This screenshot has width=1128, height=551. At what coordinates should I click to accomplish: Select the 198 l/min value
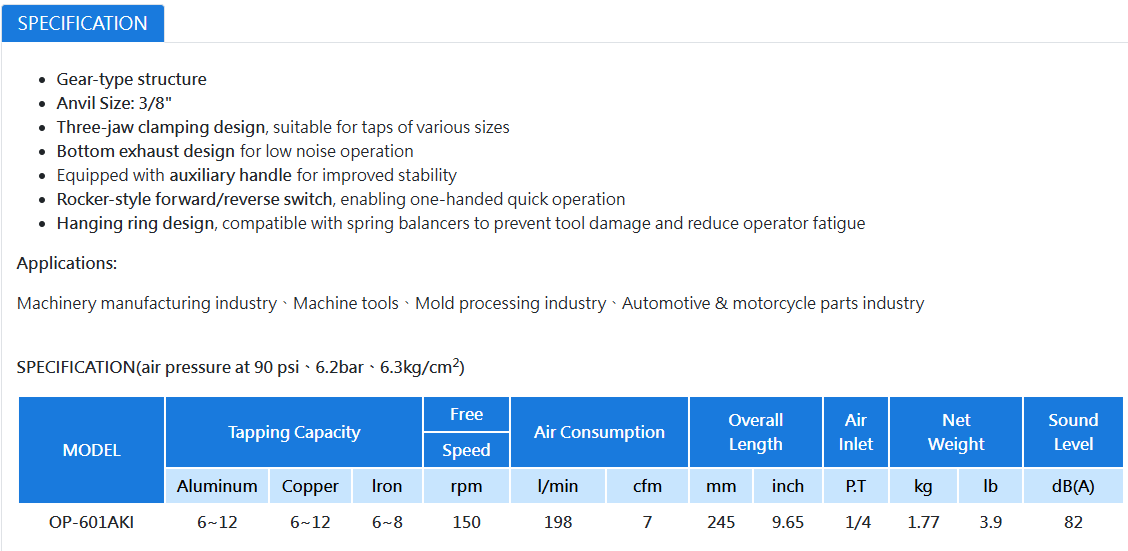558,522
